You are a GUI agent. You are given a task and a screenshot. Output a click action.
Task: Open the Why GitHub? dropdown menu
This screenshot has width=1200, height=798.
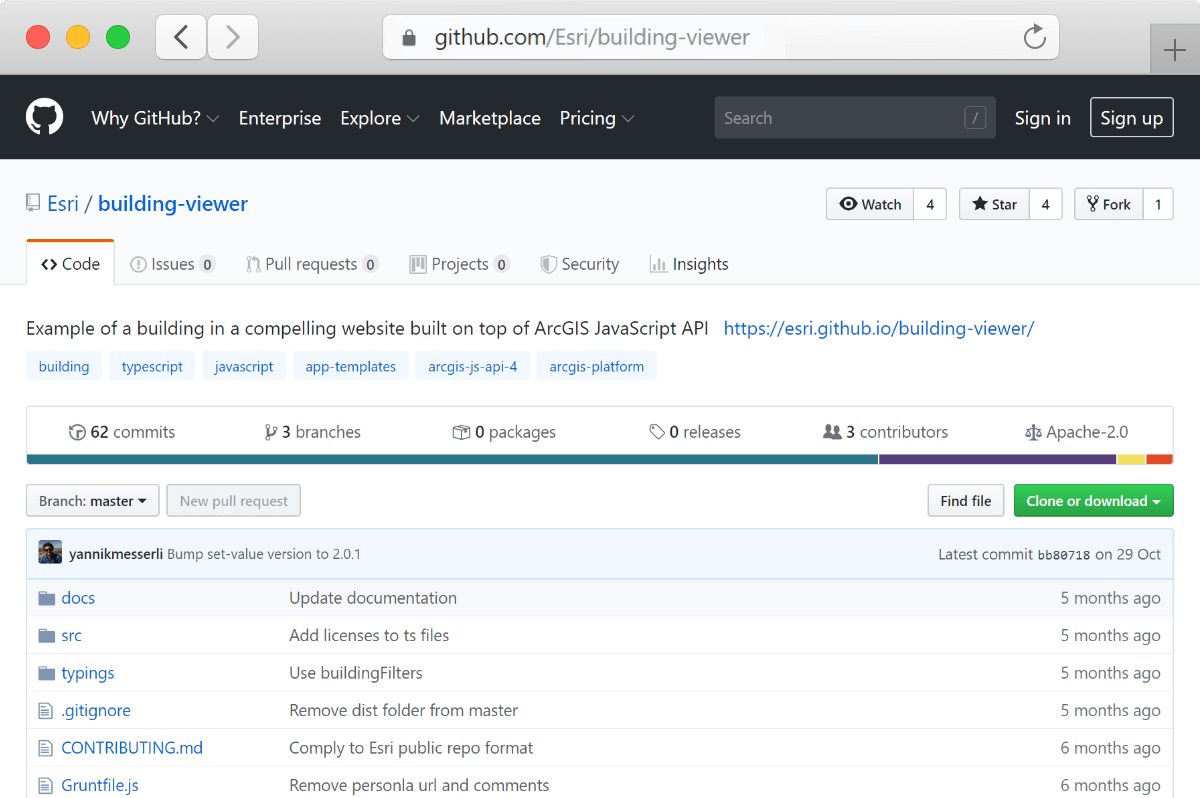coord(155,118)
